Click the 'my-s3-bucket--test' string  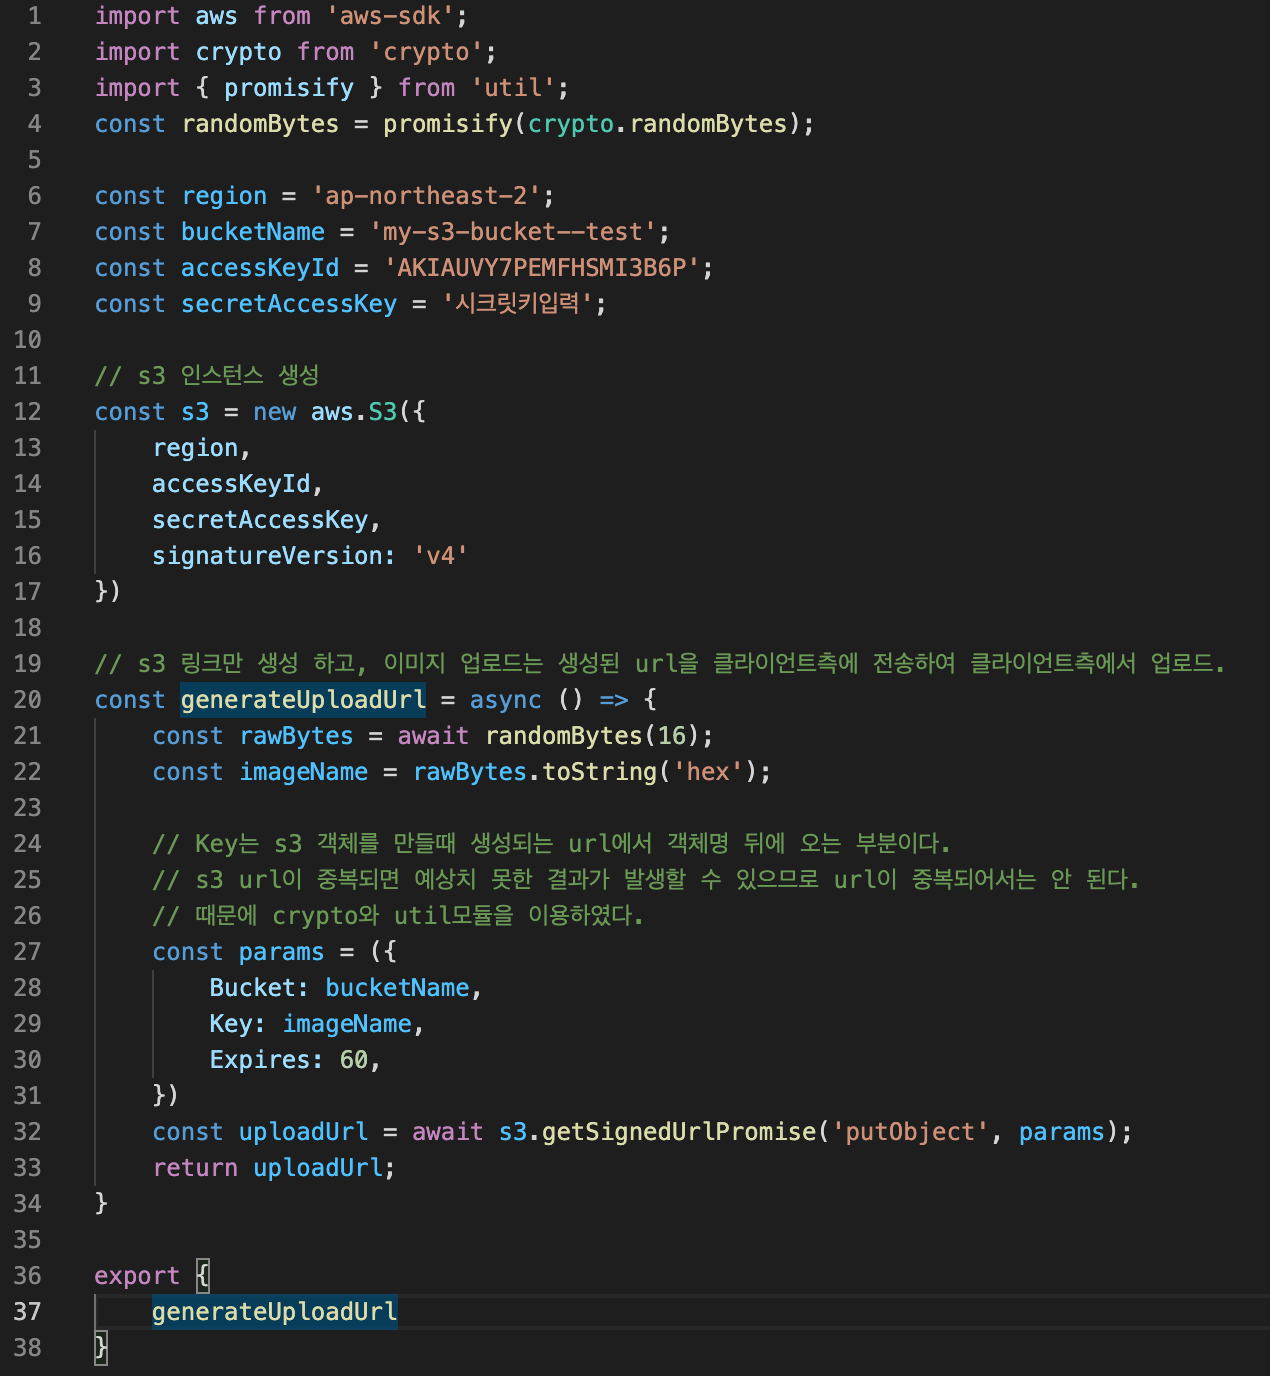[514, 232]
